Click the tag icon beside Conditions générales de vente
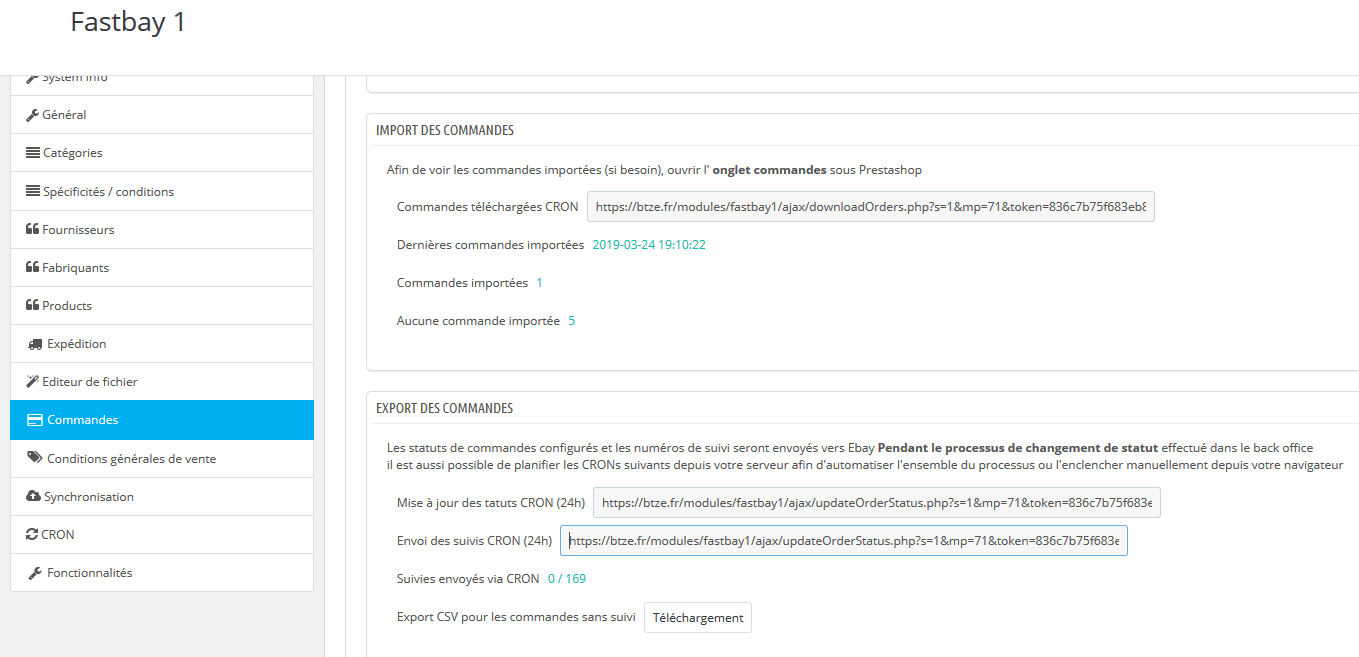The image size is (1359, 657). pyautogui.click(x=35, y=458)
